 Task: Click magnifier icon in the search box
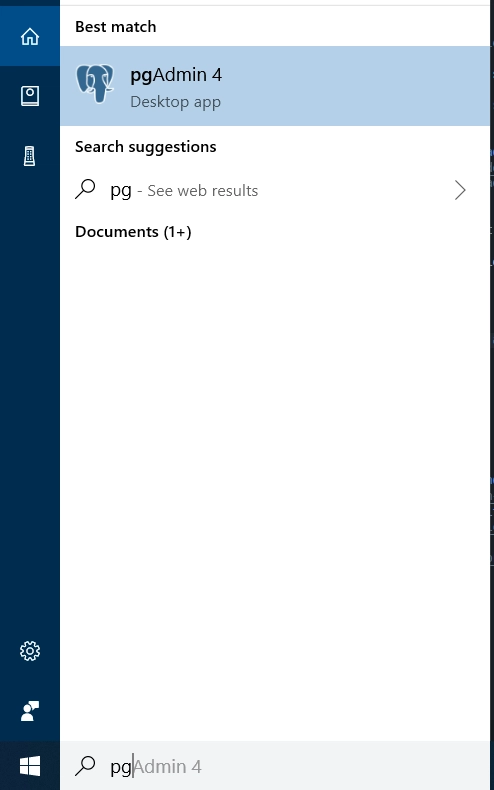click(85, 766)
